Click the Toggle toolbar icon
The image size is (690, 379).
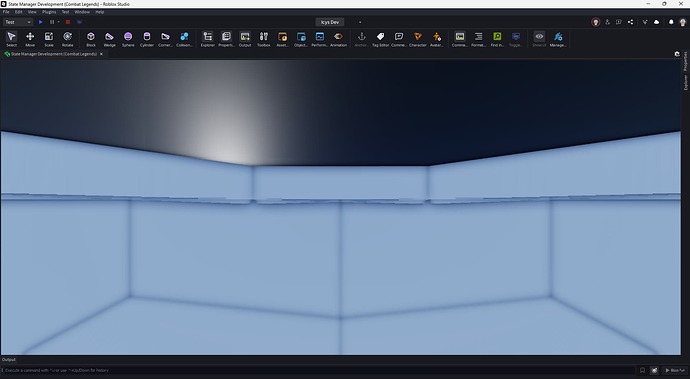pos(516,39)
